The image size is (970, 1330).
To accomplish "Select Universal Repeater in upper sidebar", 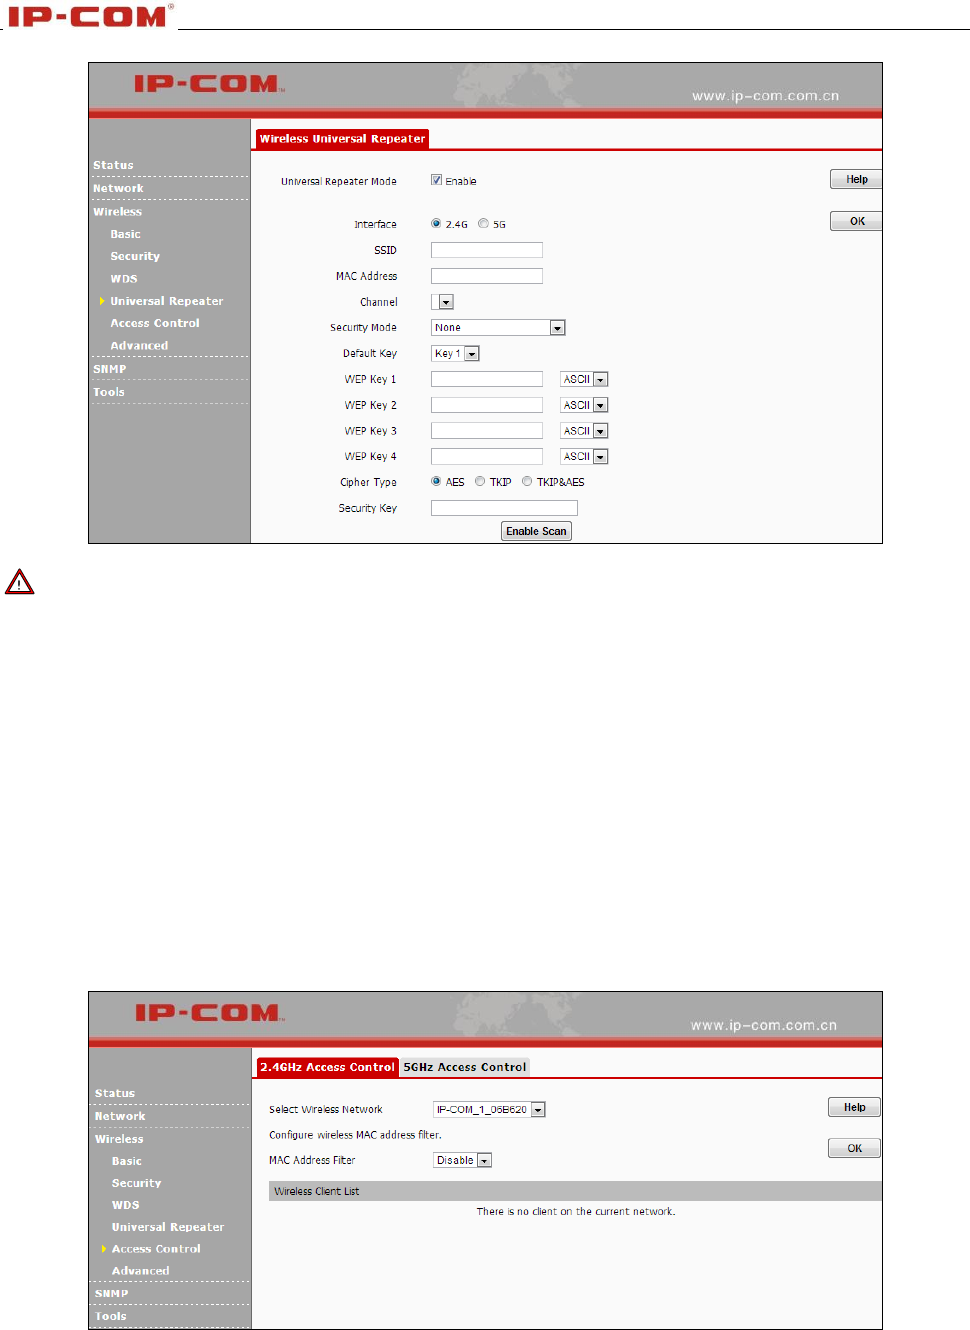I will coord(167,301).
